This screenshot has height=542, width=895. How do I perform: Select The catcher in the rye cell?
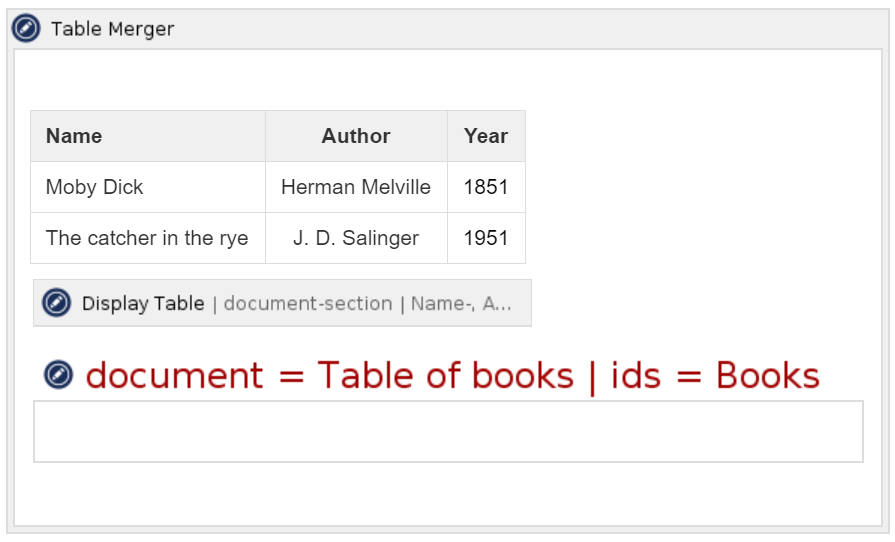pos(147,238)
